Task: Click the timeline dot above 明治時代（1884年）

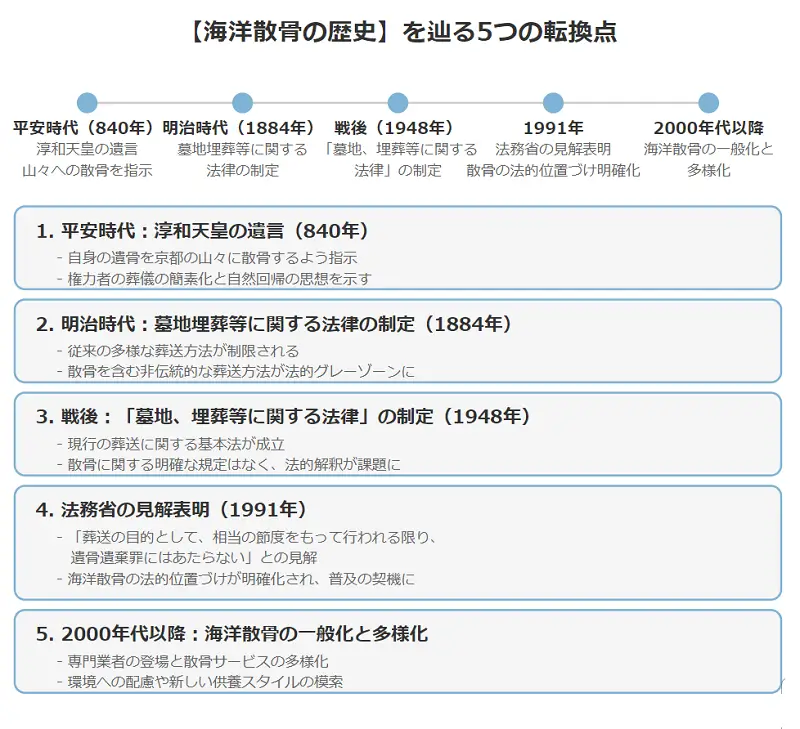Action: (x=242, y=102)
